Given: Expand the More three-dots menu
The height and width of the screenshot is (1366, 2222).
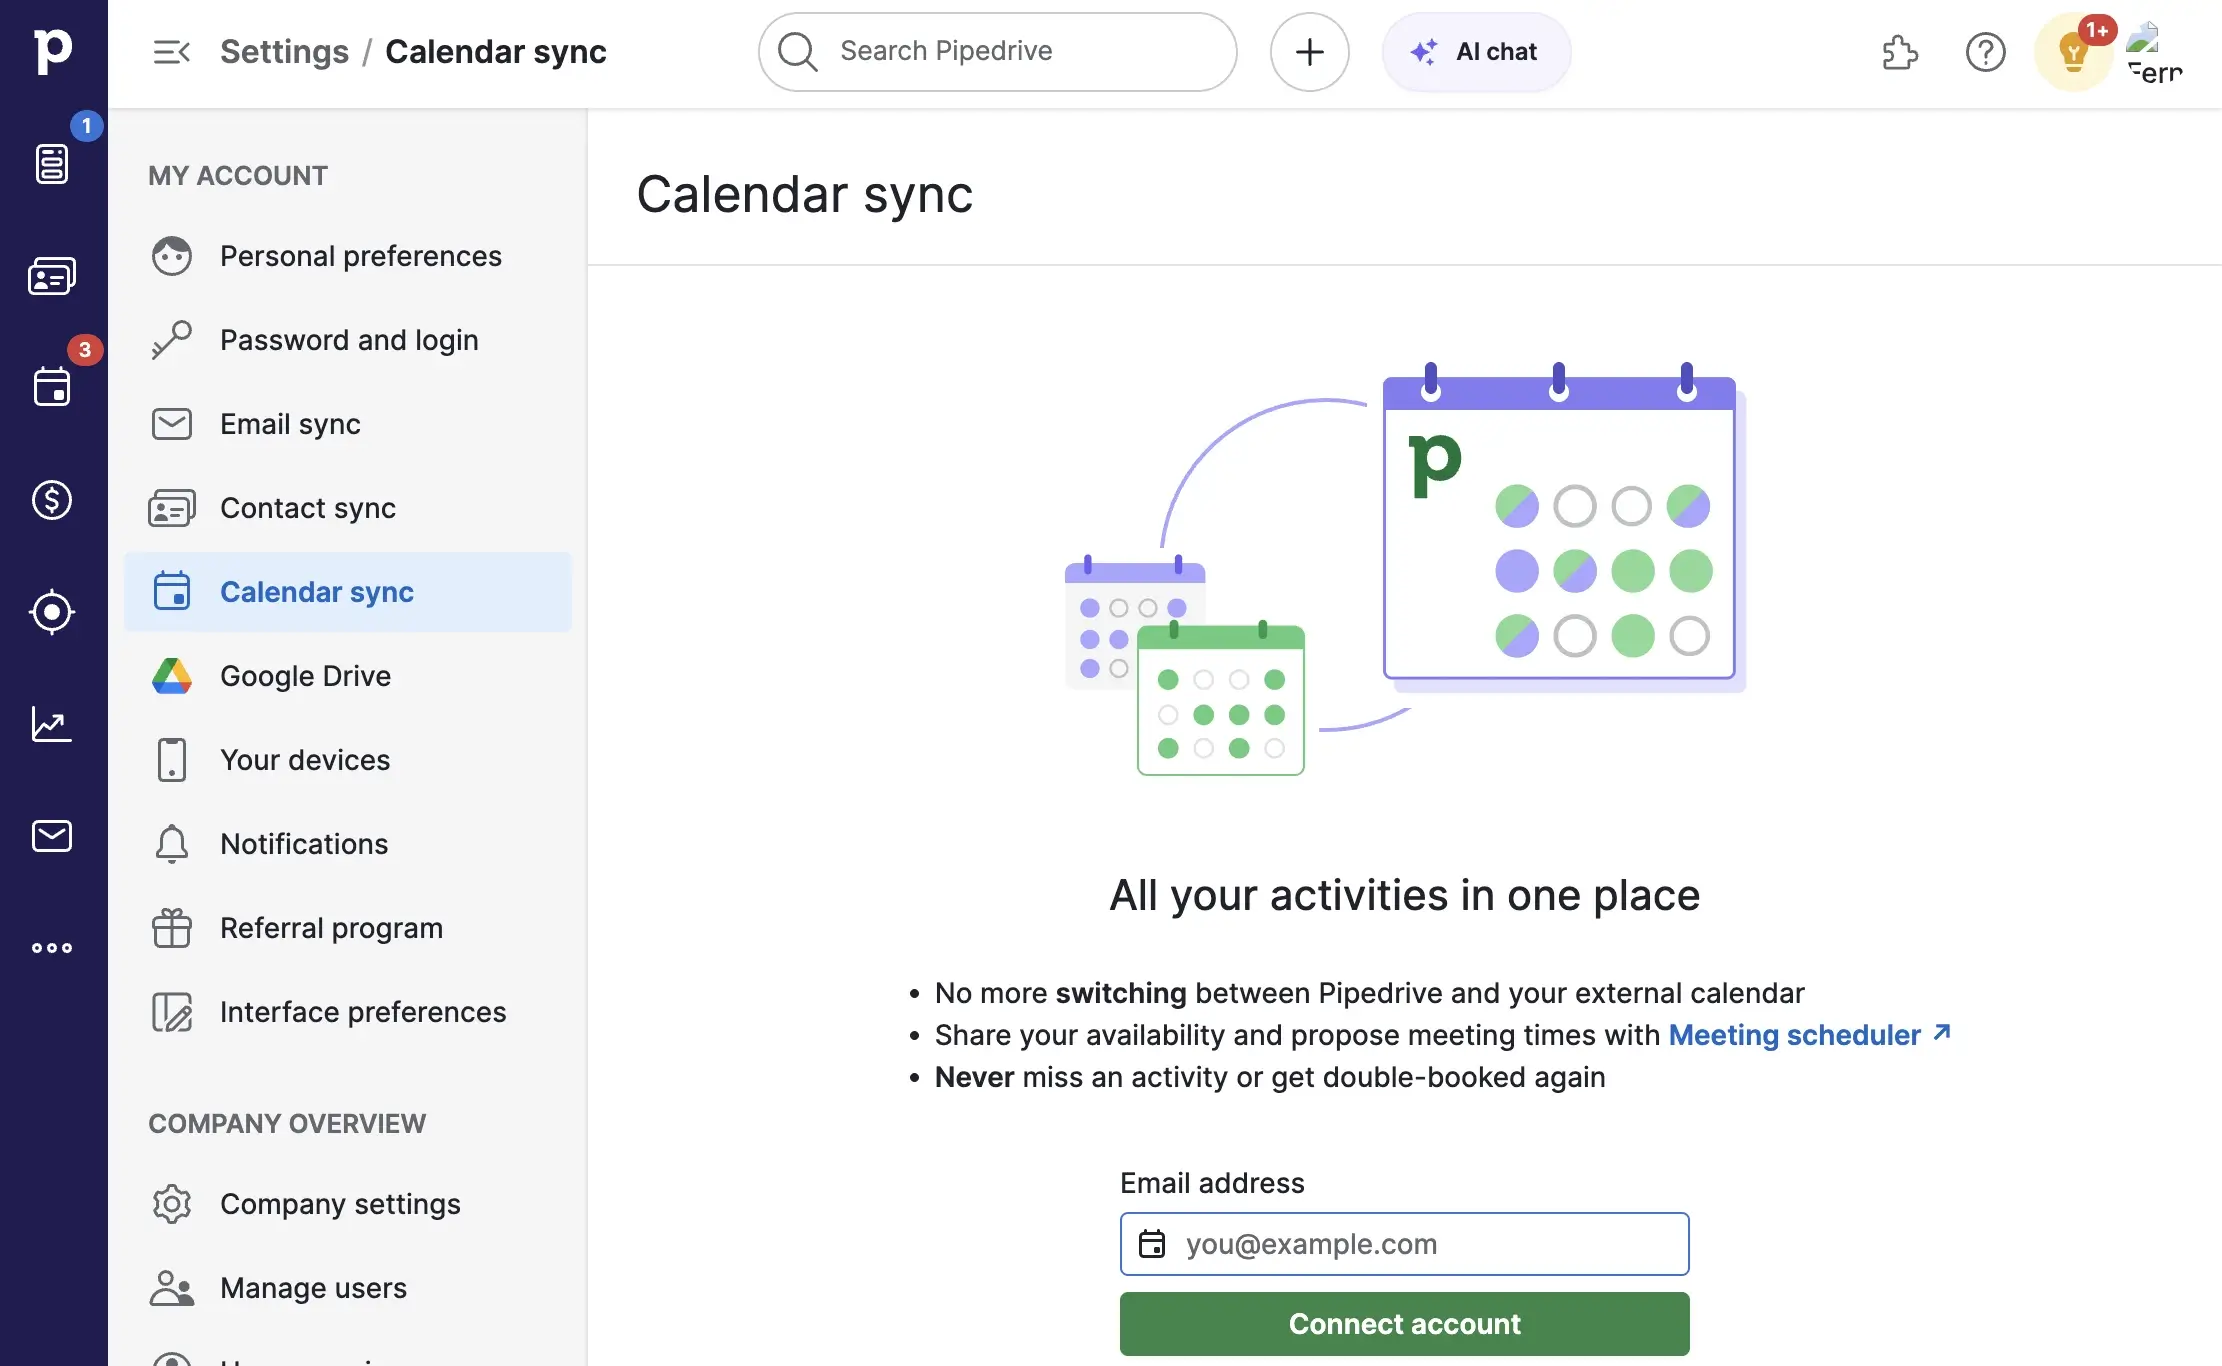Looking at the screenshot, I should pyautogui.click(x=52, y=948).
